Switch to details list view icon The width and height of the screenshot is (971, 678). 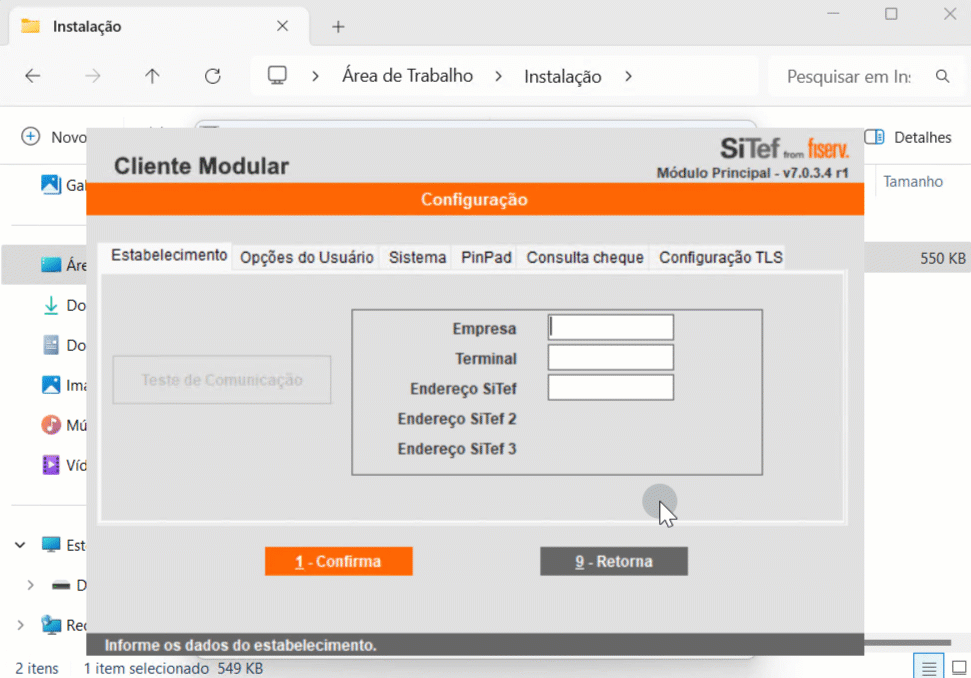coord(928,667)
